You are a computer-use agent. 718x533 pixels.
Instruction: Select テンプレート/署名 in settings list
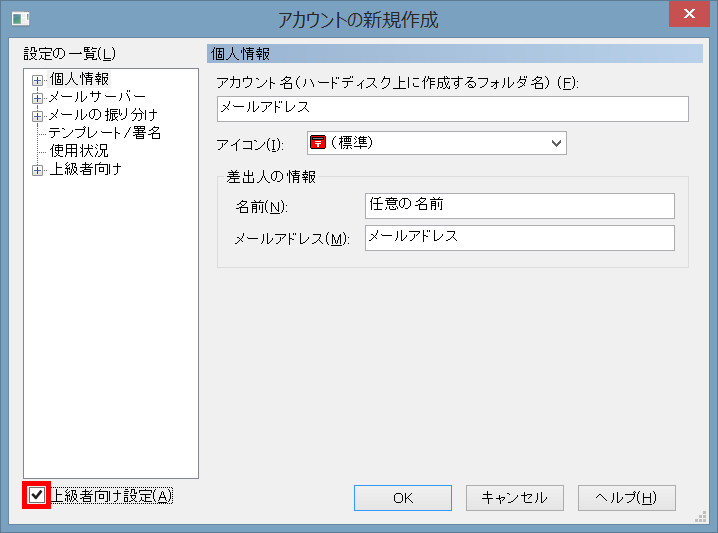pyautogui.click(x=104, y=133)
